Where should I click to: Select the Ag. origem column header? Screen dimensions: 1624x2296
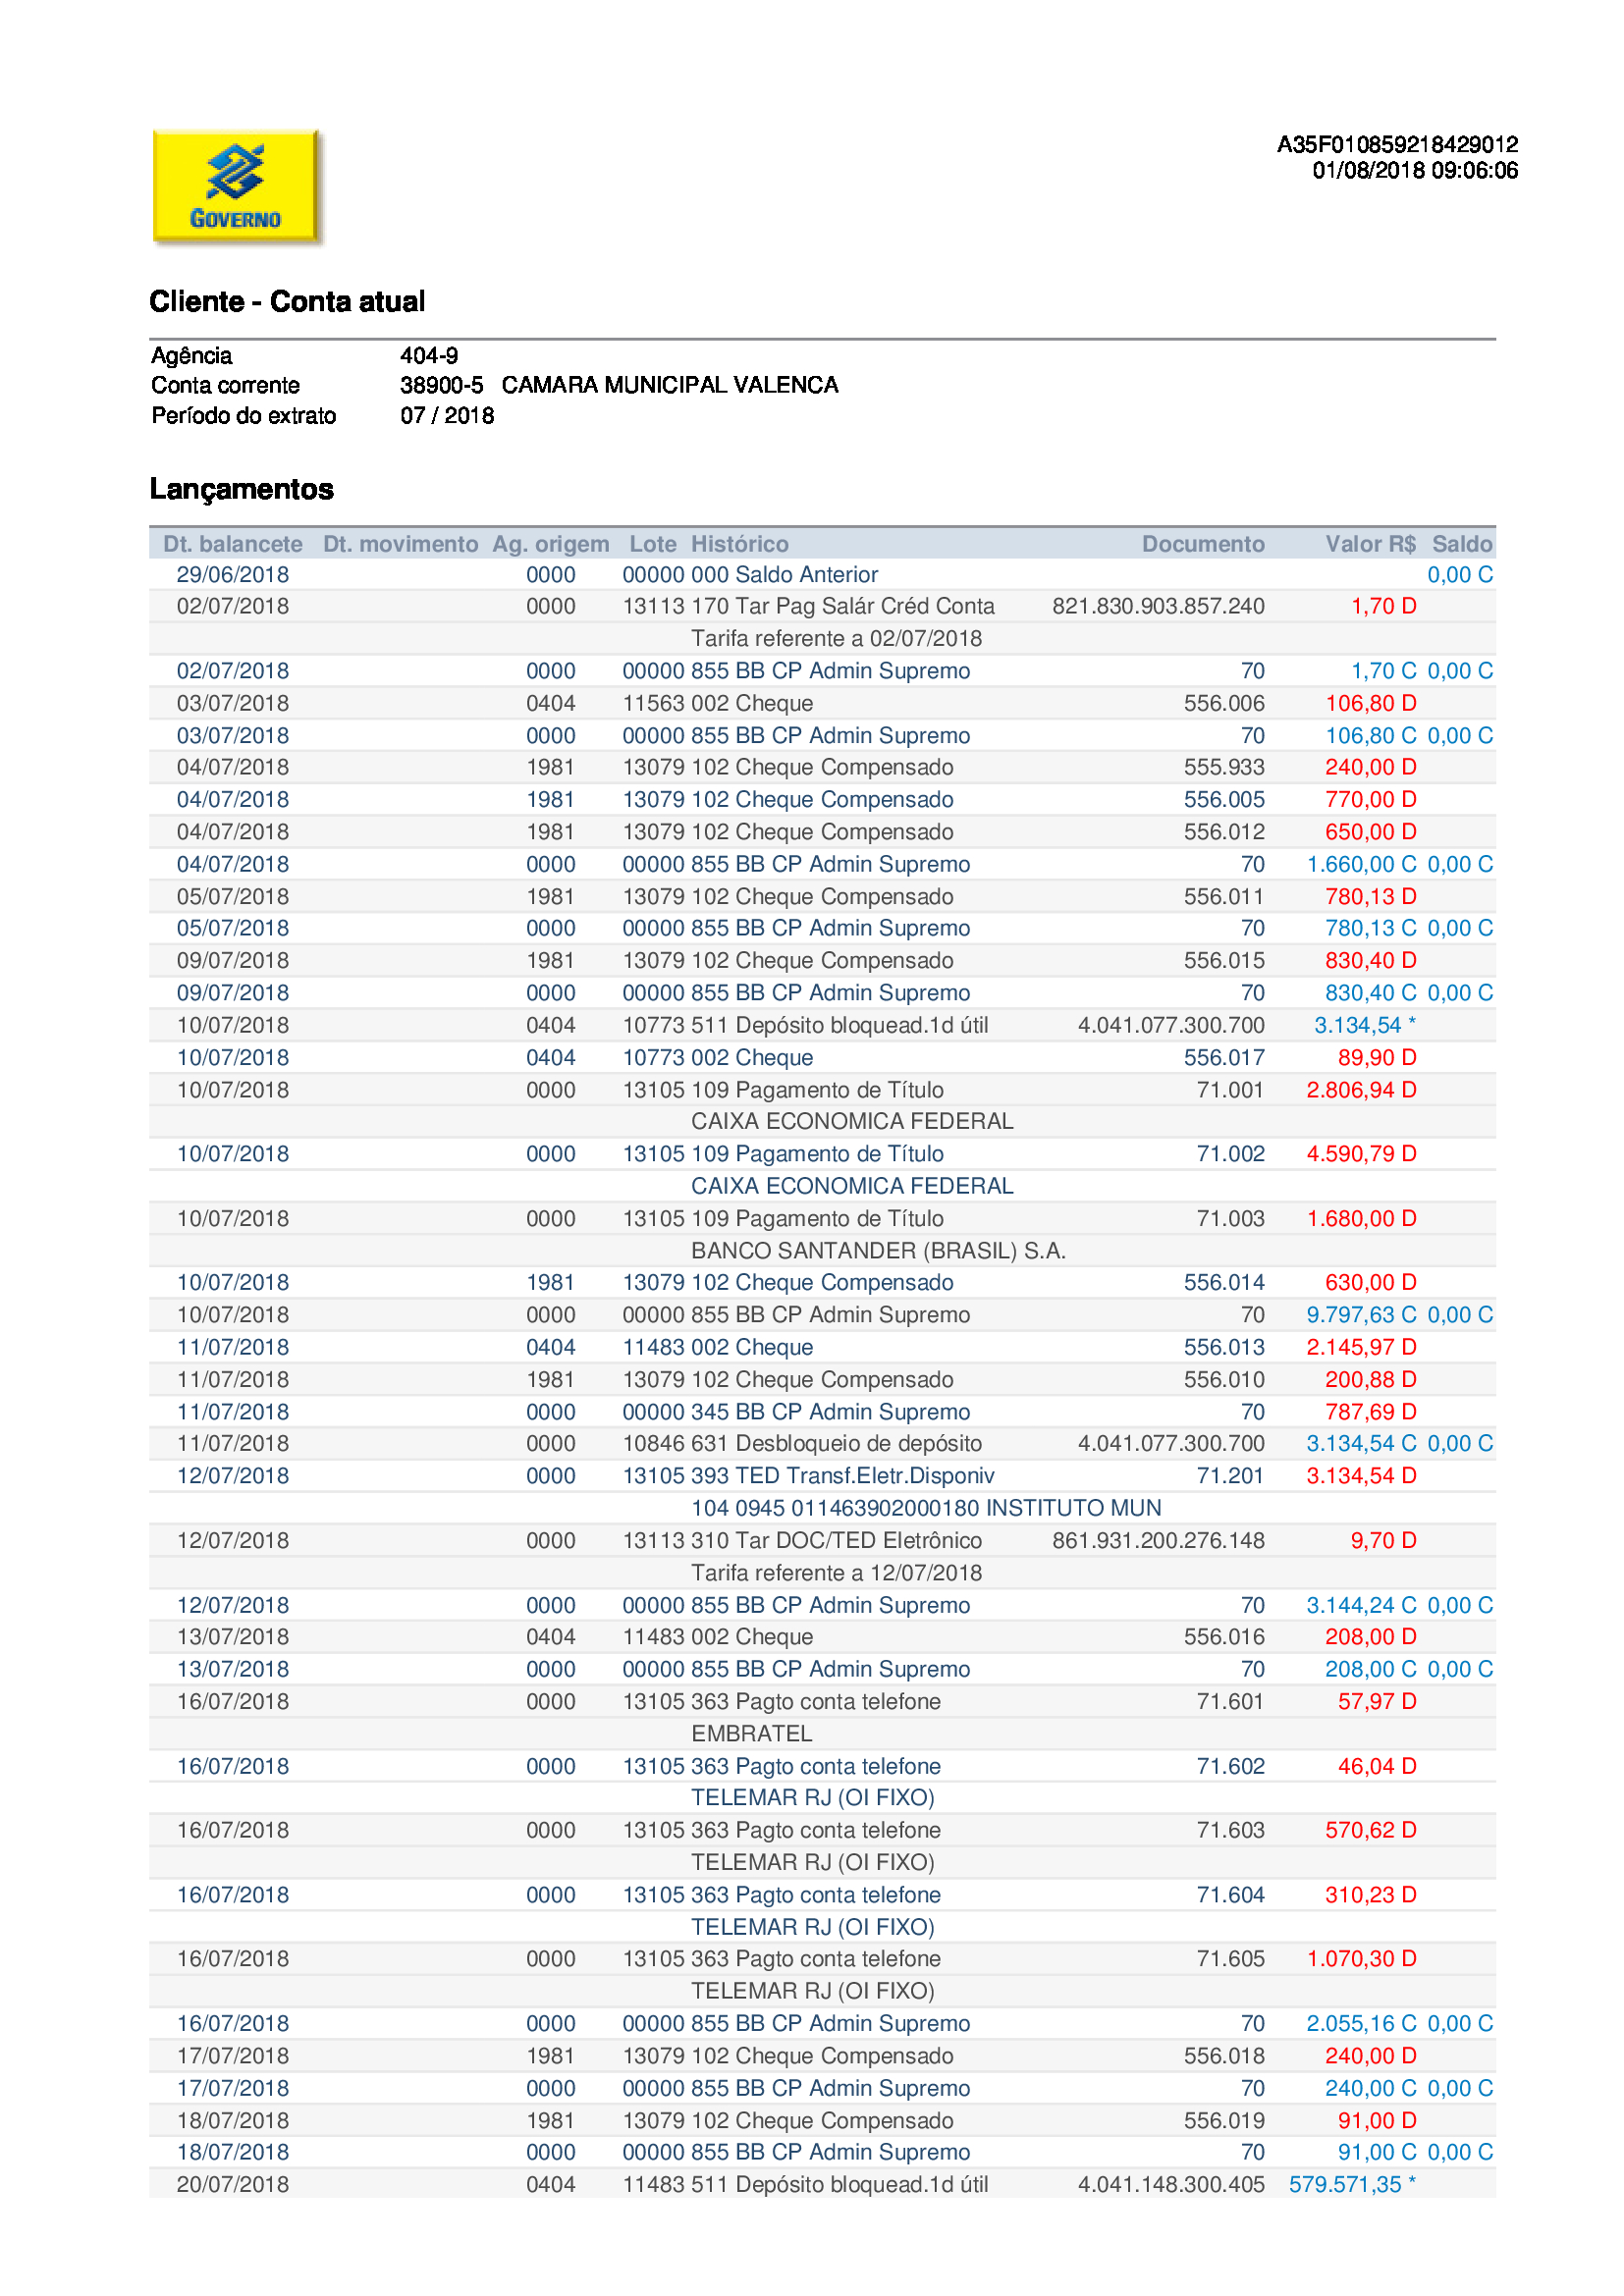(550, 544)
